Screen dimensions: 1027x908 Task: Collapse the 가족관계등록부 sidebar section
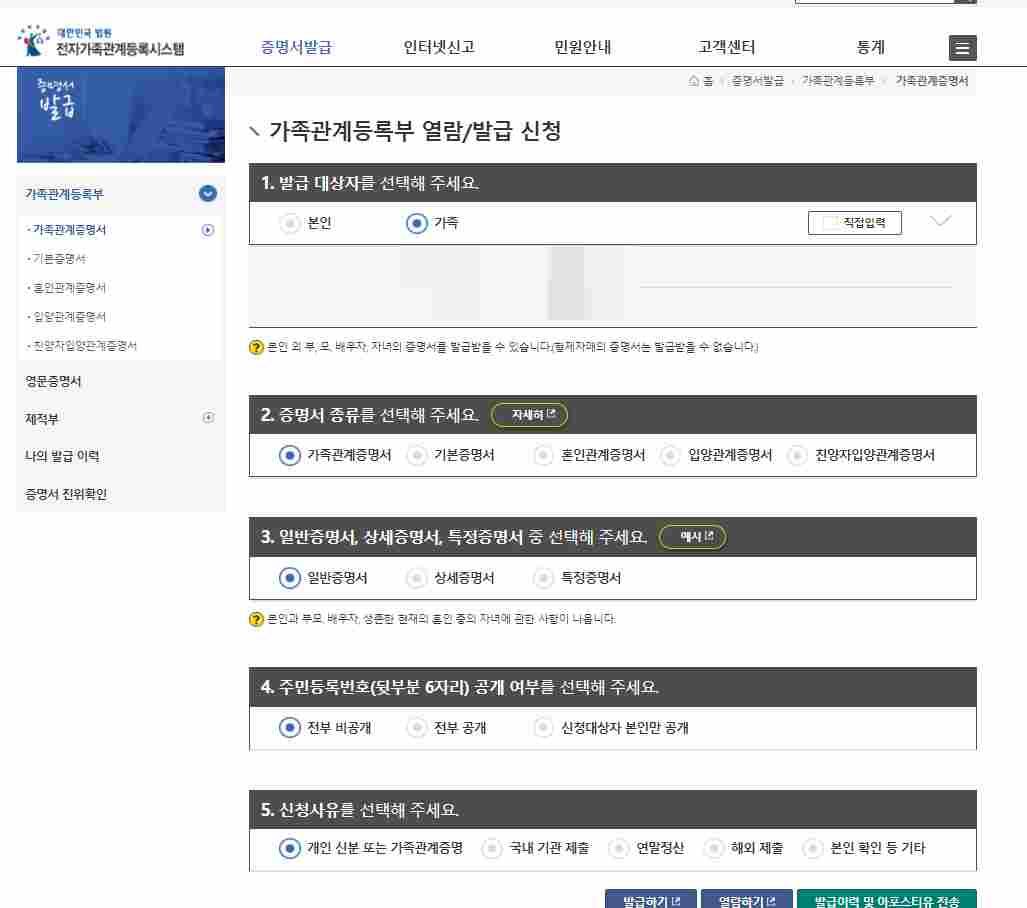tap(208, 194)
